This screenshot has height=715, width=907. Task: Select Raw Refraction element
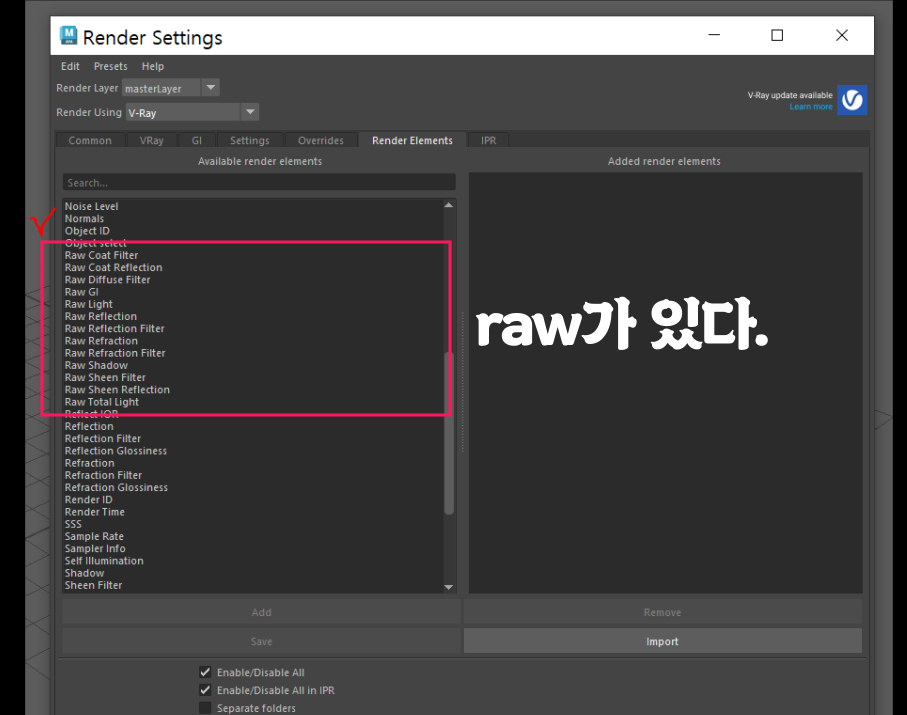(x=101, y=341)
